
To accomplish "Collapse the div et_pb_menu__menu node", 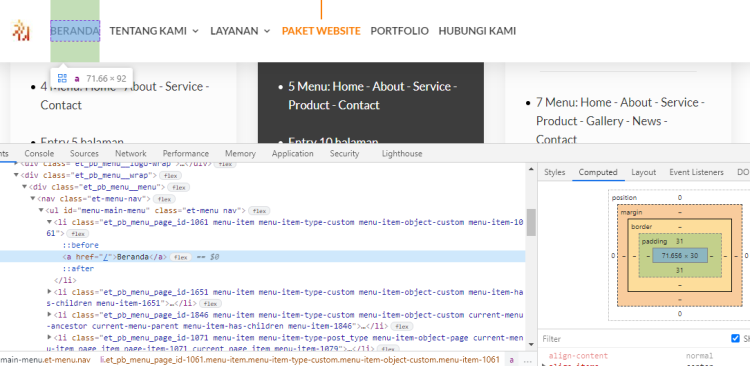I will click(25, 187).
